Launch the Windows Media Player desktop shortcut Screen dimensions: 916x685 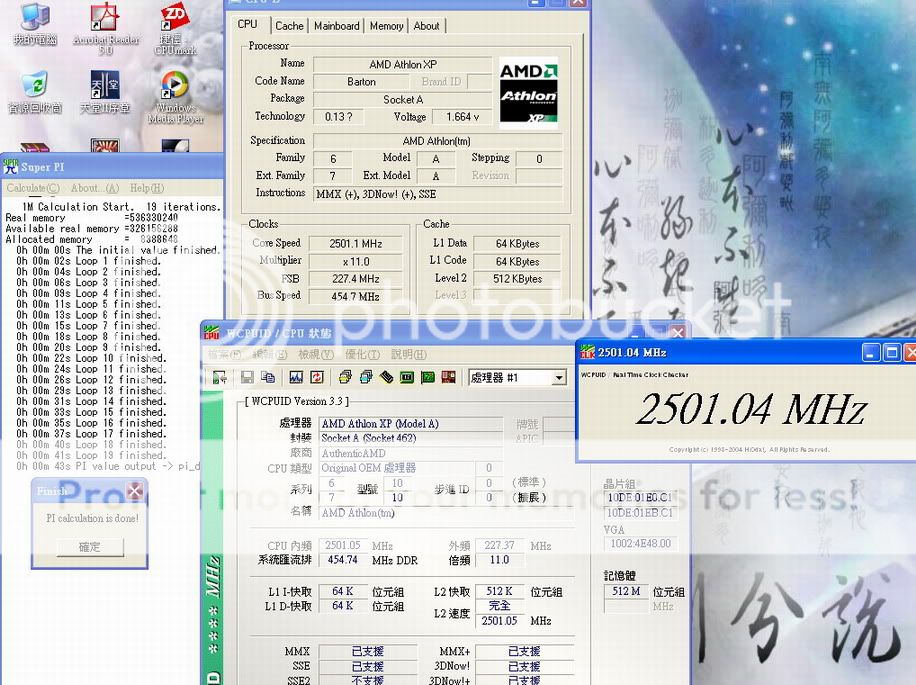[x=175, y=97]
